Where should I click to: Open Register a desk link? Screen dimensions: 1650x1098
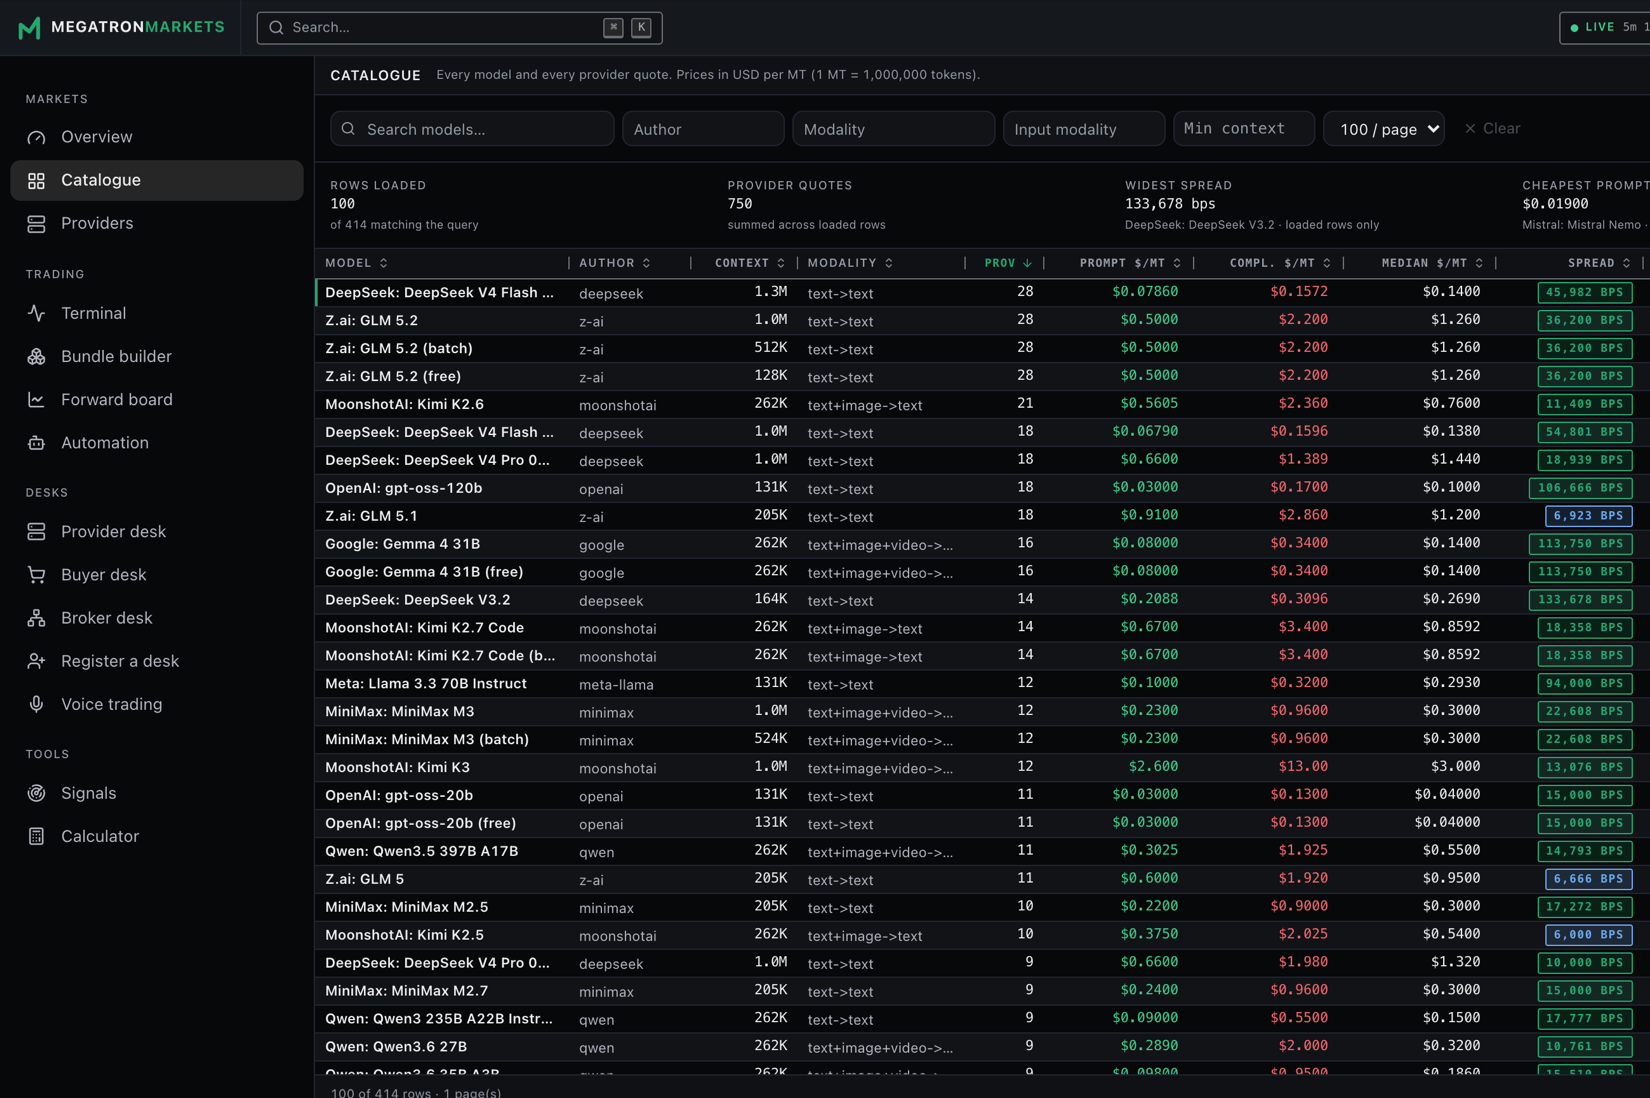(x=157, y=661)
